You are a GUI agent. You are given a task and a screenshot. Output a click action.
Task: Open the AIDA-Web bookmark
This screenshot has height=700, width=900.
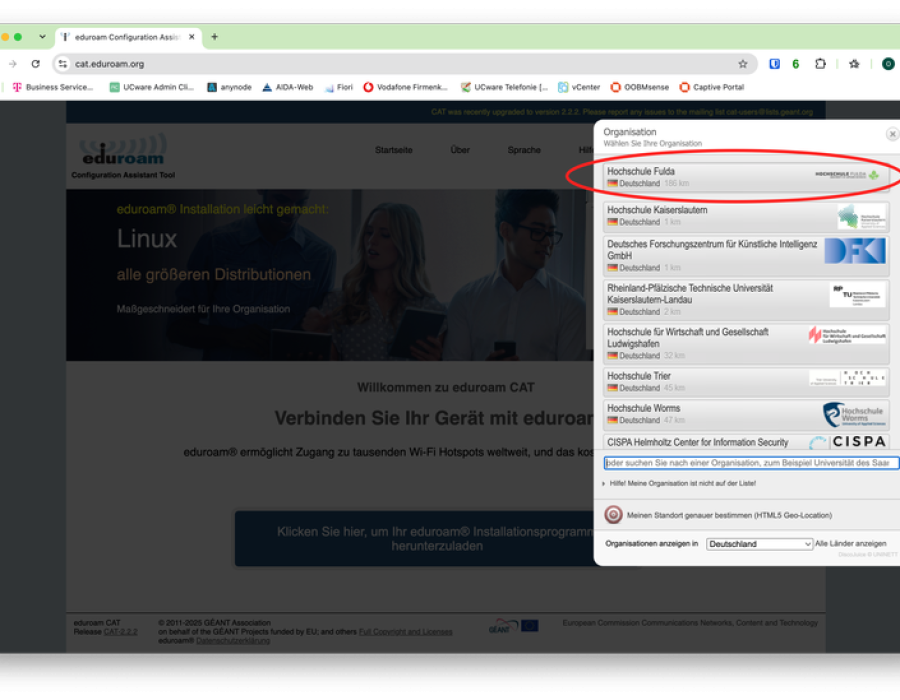[288, 87]
